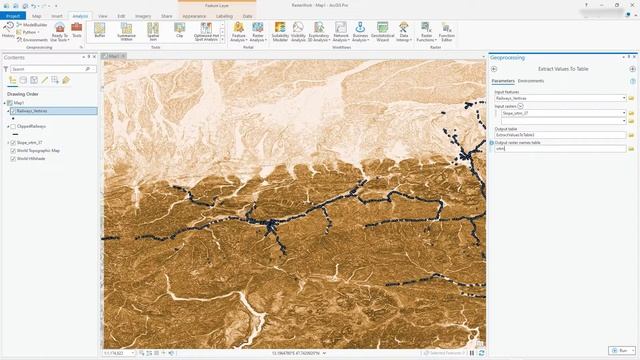
Task: Open the Slope_utm_37 input raster dropdown
Action: click(624, 113)
